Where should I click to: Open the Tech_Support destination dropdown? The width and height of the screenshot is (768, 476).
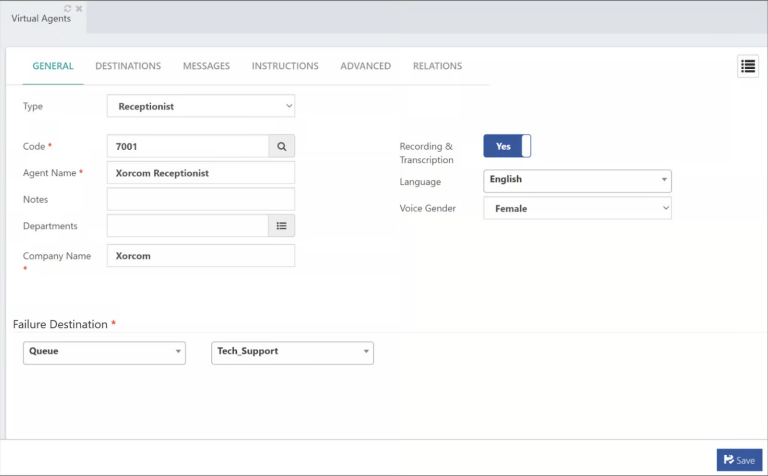(x=293, y=352)
